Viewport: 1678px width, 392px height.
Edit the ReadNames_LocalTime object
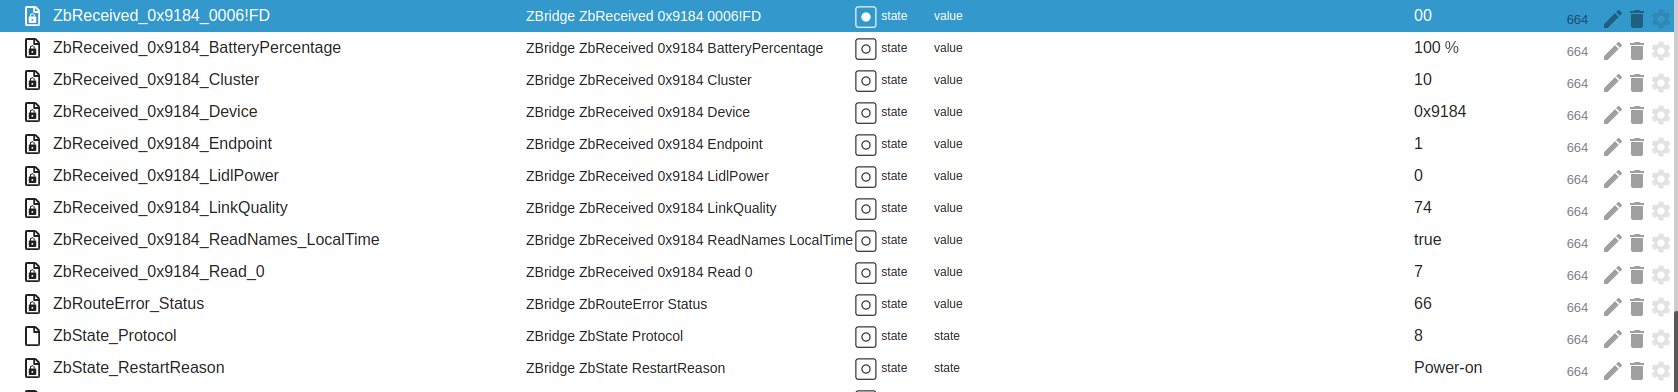(1612, 243)
